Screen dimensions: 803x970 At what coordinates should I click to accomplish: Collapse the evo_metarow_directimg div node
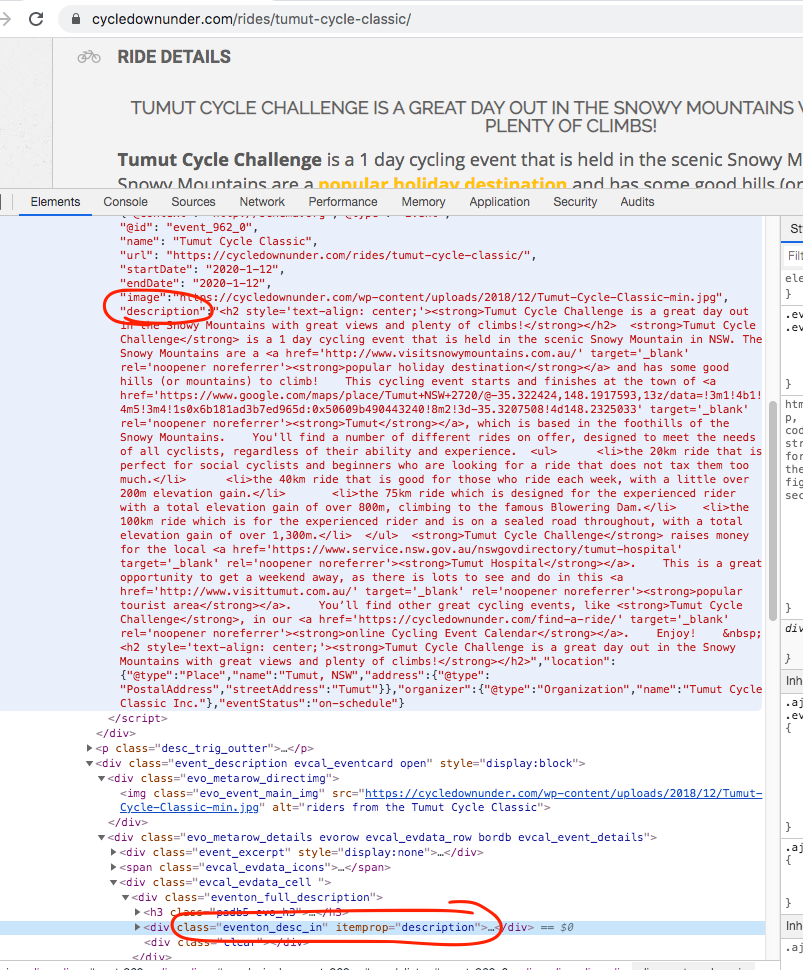[x=101, y=778]
